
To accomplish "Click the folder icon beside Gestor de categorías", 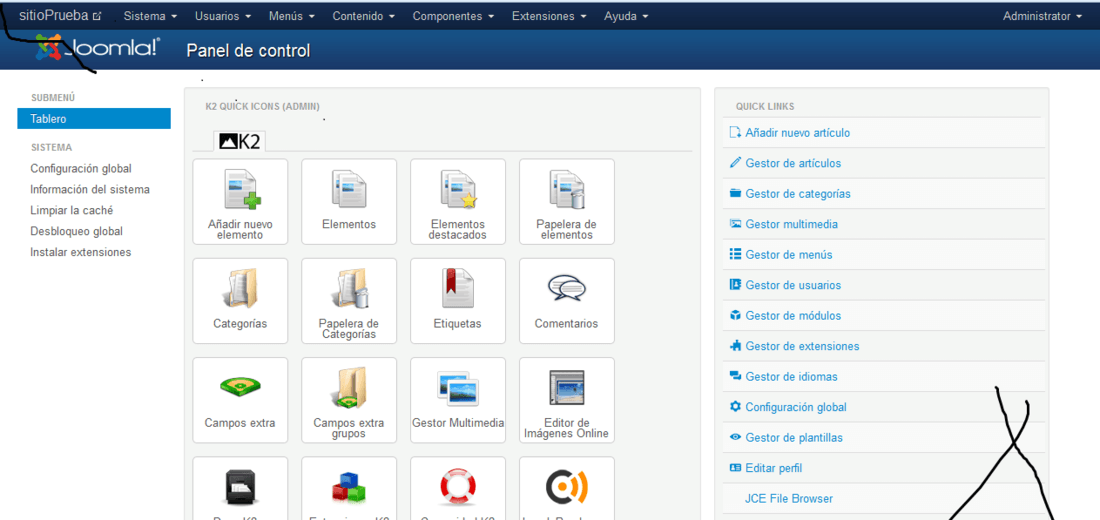I will 735,194.
